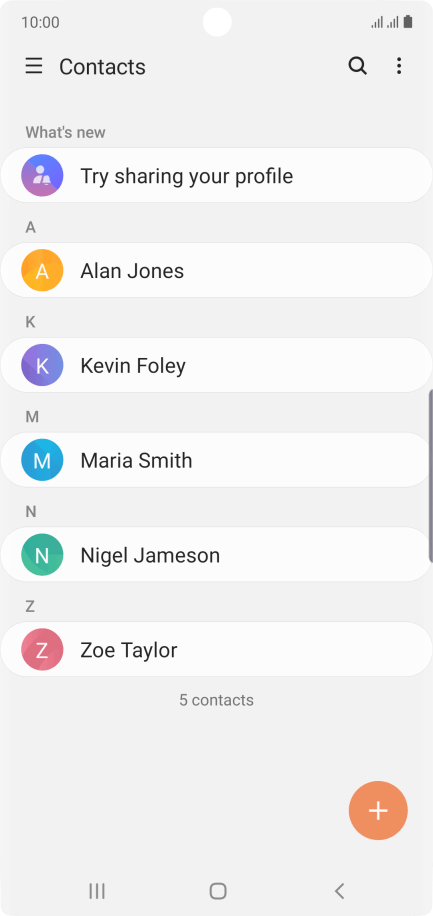433x916 pixels.
Task: Open the Alan Jones contact entry
Action: coord(216,270)
